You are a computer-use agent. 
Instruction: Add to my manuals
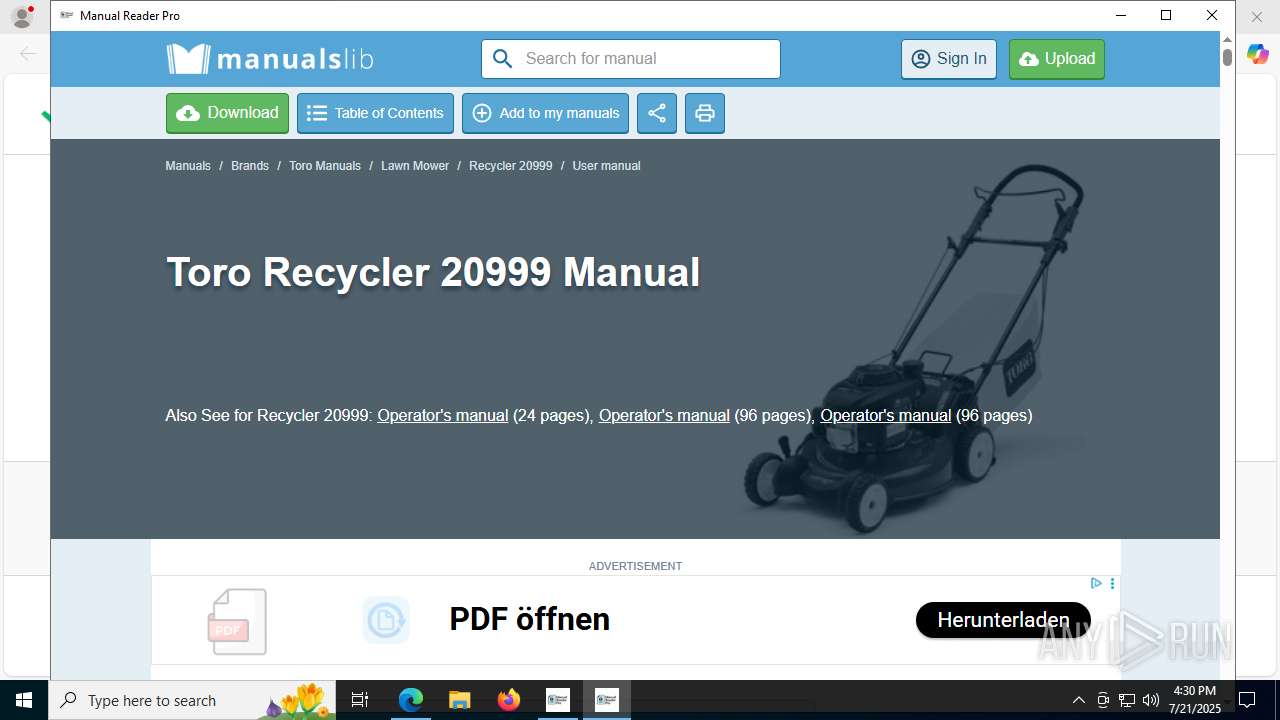tap(545, 113)
